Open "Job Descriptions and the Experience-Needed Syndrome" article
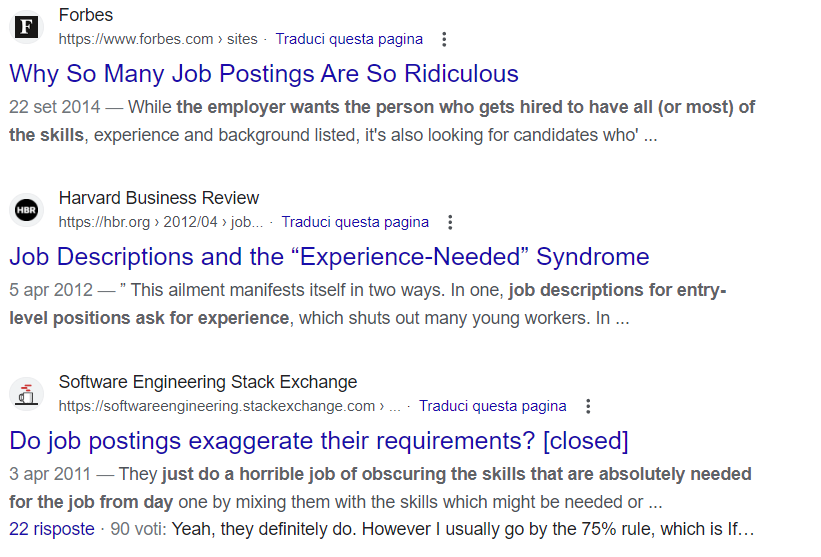821x557 pixels. (x=329, y=257)
